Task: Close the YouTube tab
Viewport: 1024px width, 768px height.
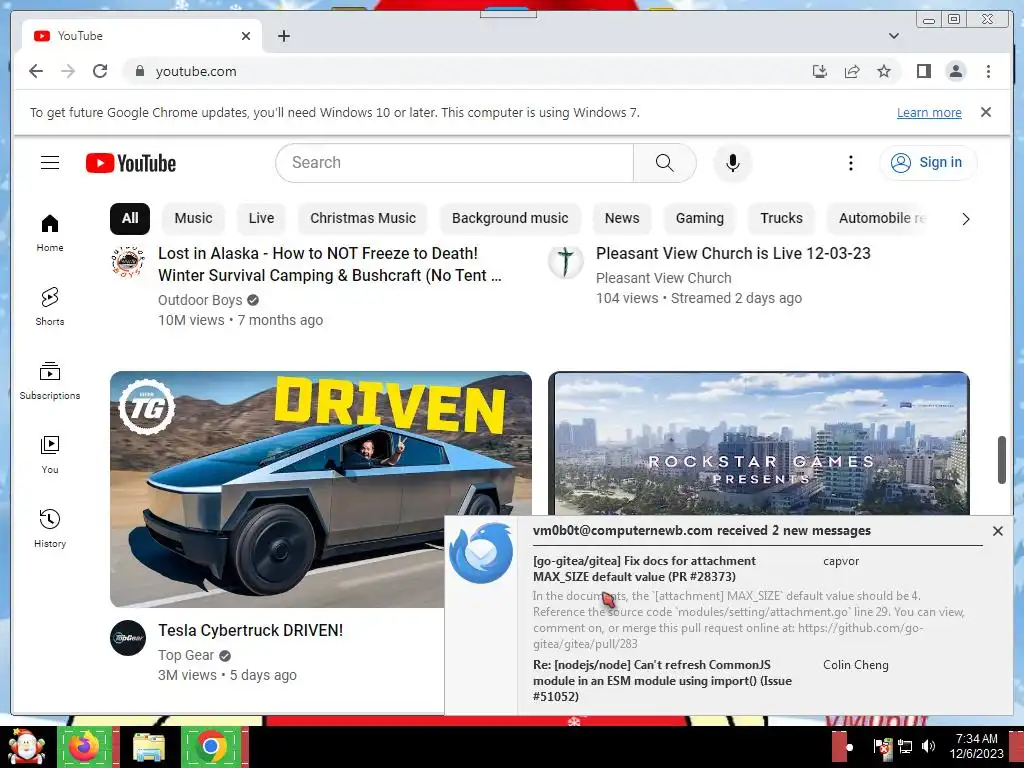Action: 246,36
